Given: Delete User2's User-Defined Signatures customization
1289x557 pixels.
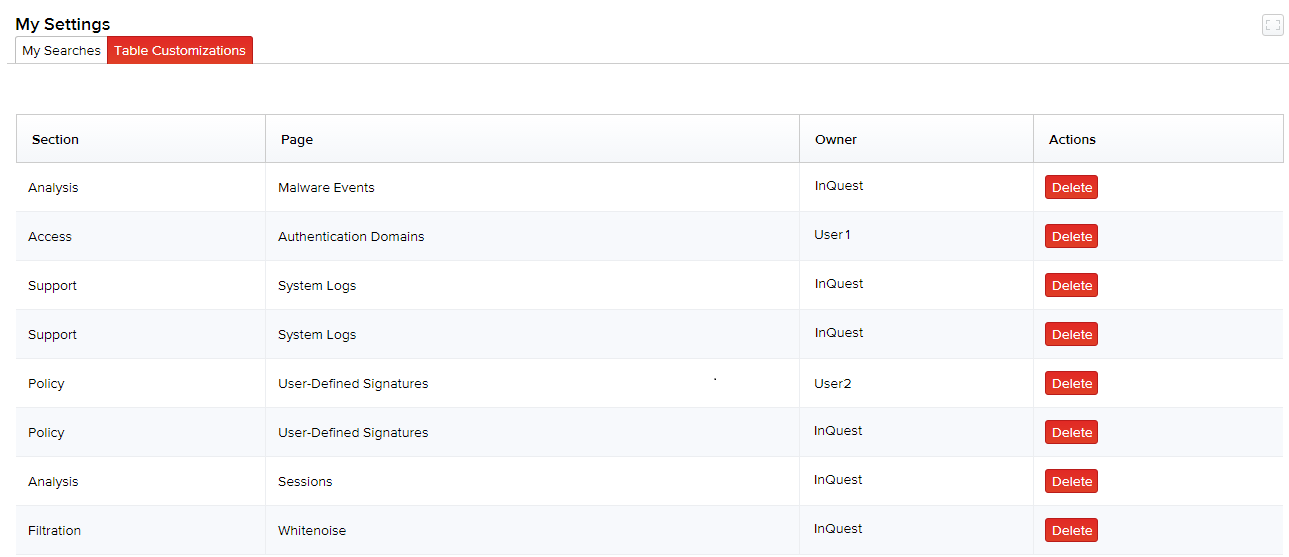Looking at the screenshot, I should [1071, 384].
